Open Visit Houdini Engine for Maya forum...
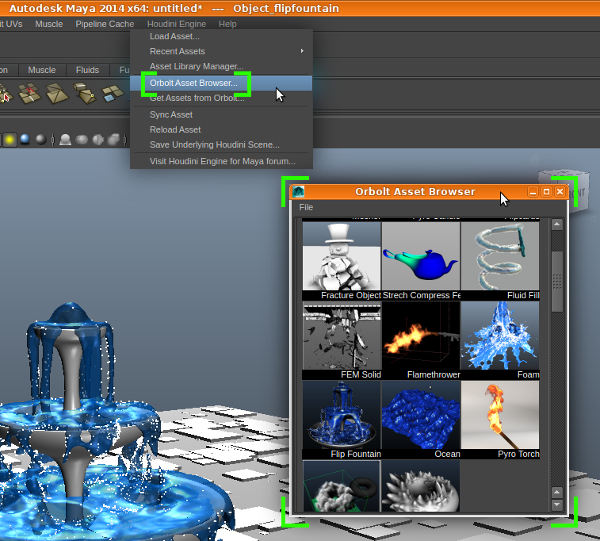This screenshot has width=600, height=541. tap(221, 161)
